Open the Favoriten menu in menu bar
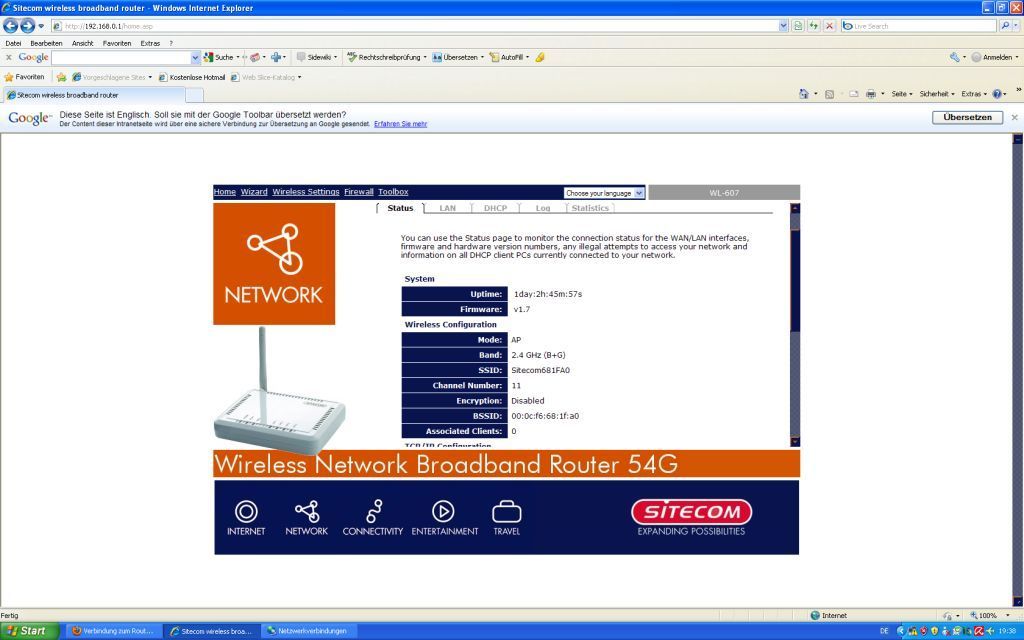 (x=117, y=43)
